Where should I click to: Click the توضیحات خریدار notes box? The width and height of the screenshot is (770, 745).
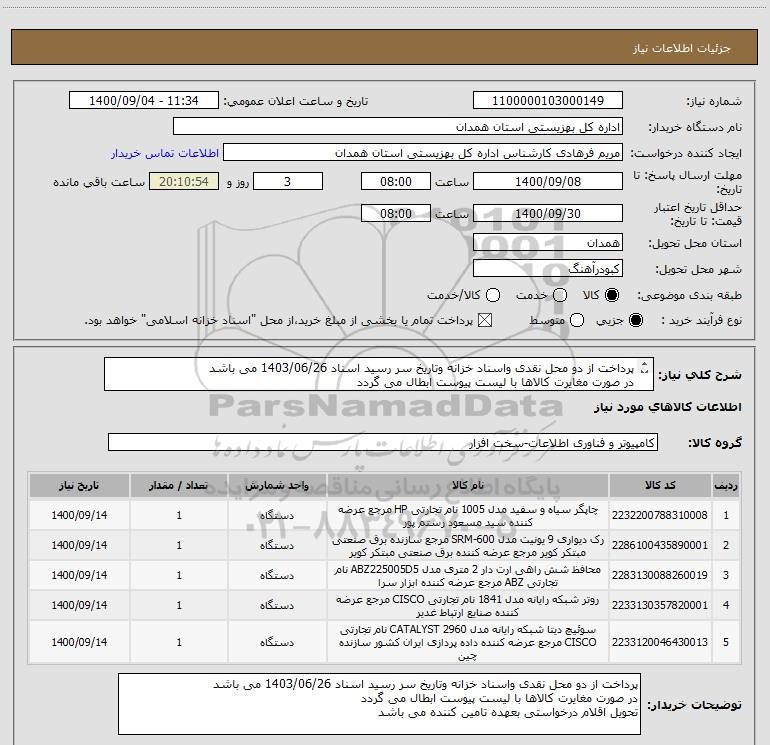379,704
